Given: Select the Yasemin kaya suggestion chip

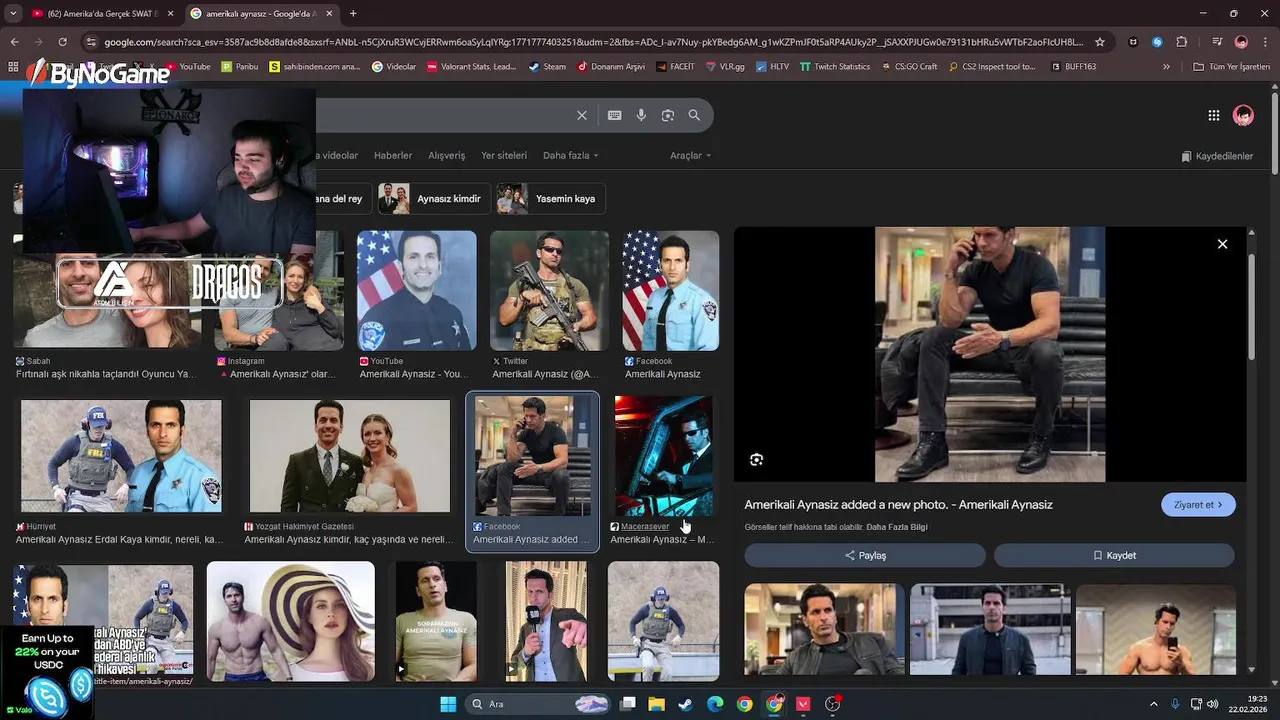Looking at the screenshot, I should tap(551, 199).
